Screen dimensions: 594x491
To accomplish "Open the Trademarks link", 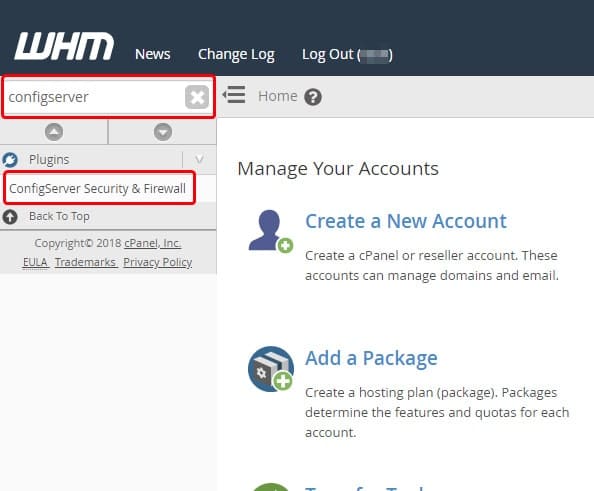I will (x=86, y=262).
